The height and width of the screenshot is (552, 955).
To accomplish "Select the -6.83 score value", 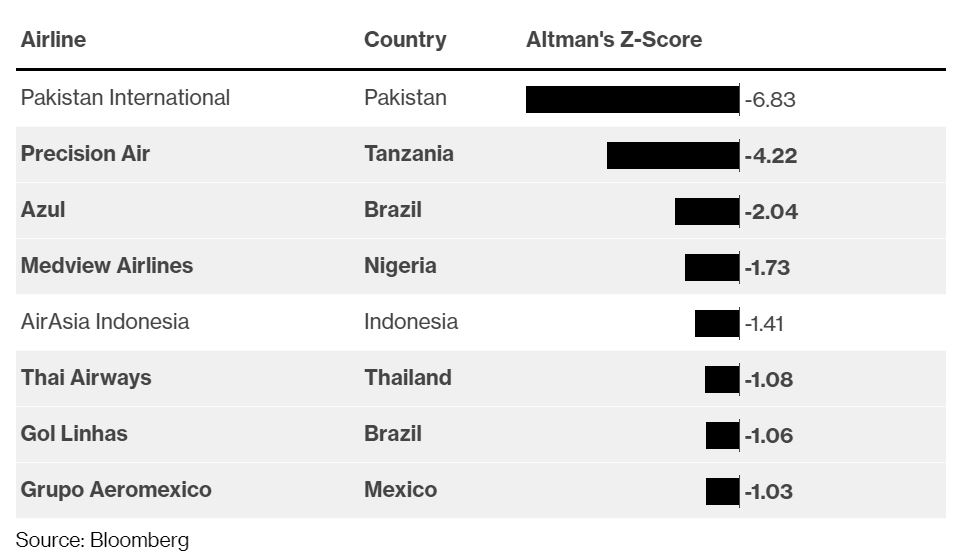I will [x=770, y=99].
